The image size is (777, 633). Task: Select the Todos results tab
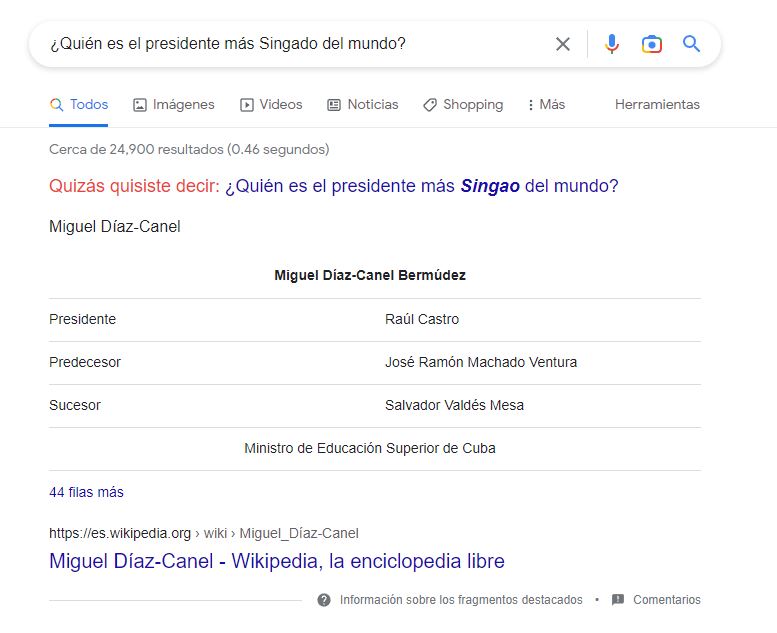79,104
